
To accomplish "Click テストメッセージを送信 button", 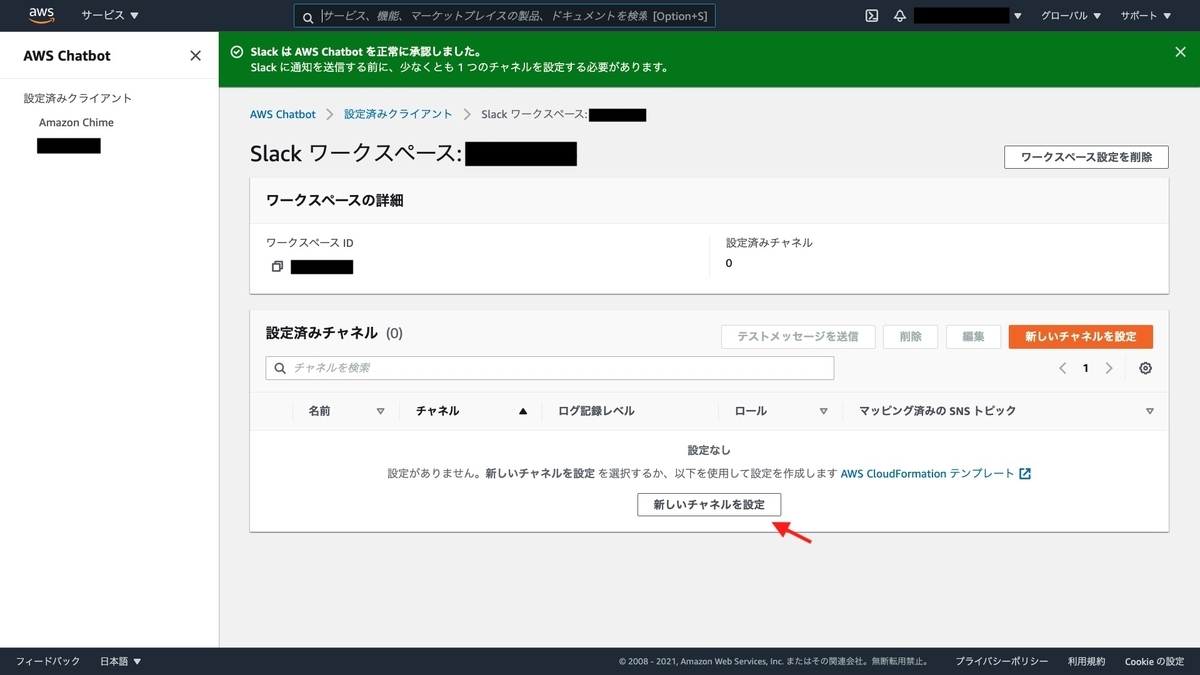I will 798,337.
